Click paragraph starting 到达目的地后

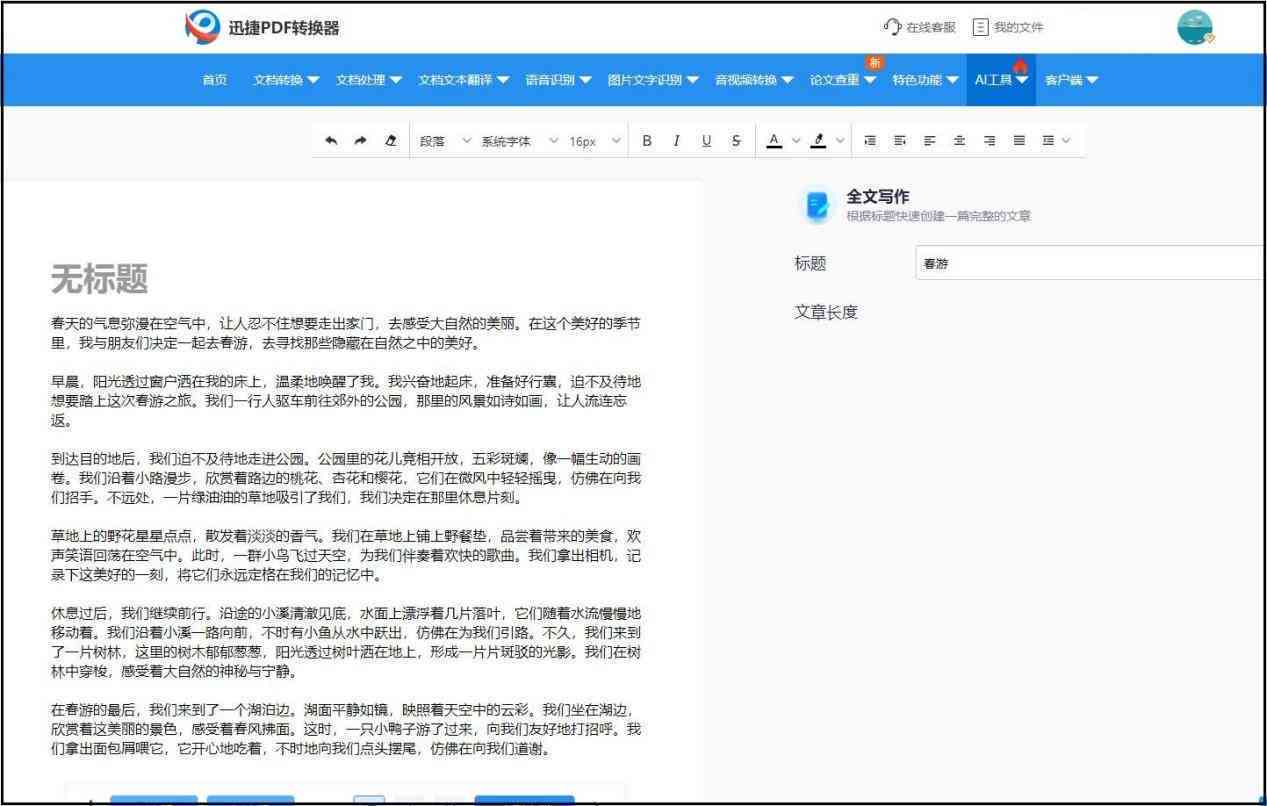346,478
